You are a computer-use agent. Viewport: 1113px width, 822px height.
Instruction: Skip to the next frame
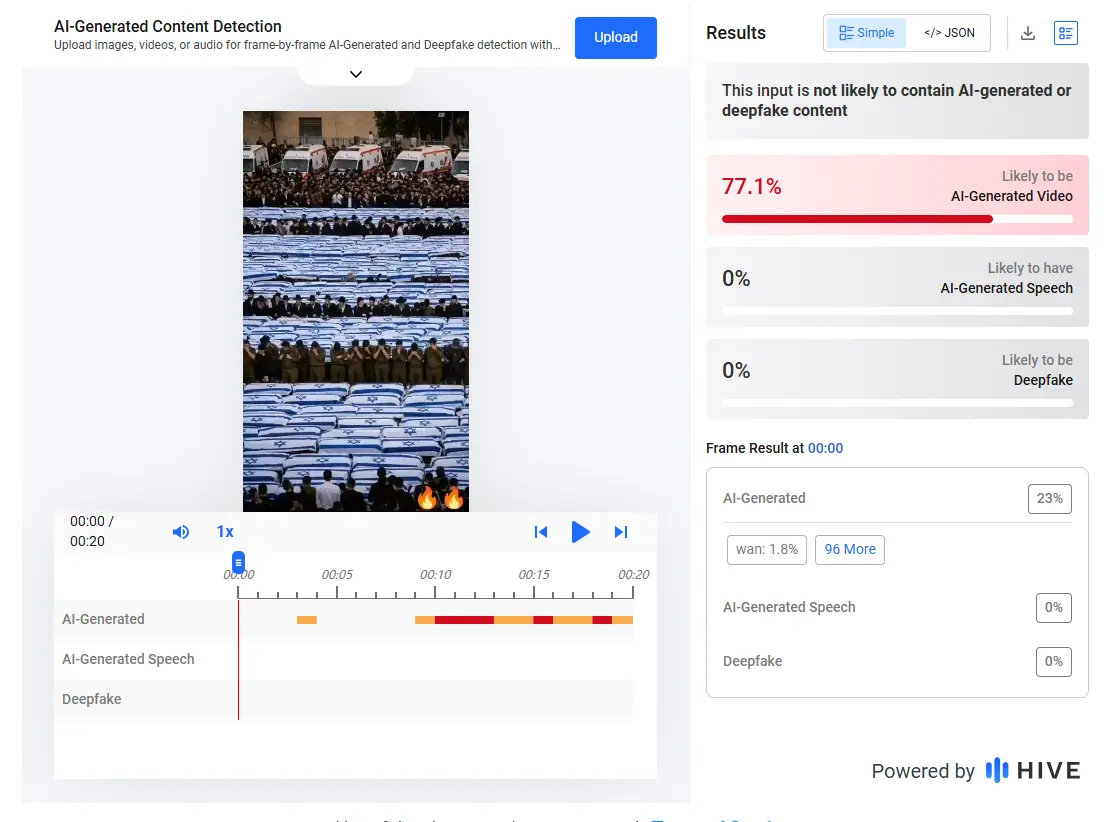(621, 532)
